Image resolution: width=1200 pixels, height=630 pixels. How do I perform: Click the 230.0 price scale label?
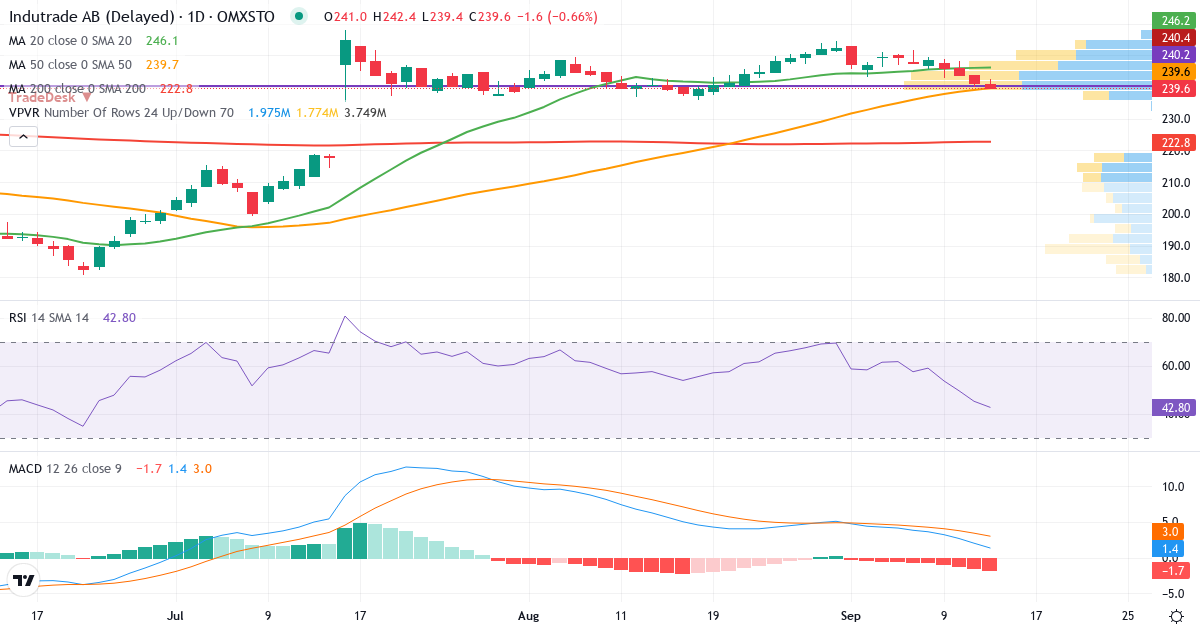(x=1175, y=118)
